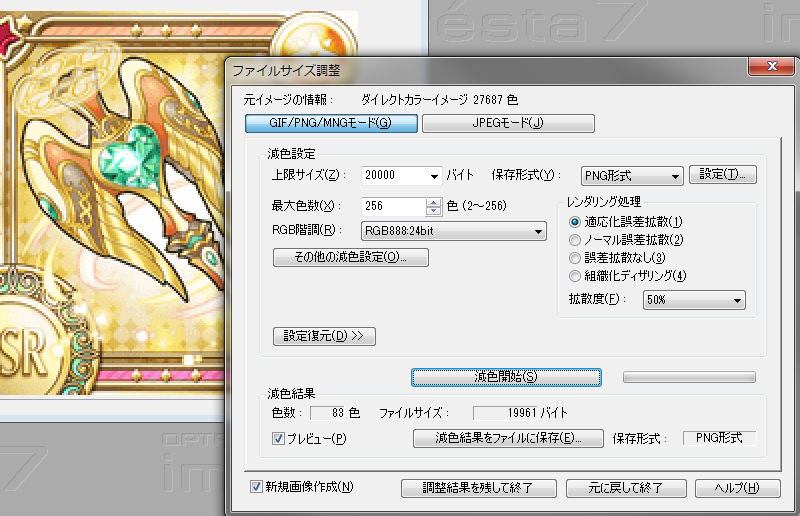Click 減色結果をファイルに保存(E)... button
800x516 pixels.
tap(508, 438)
